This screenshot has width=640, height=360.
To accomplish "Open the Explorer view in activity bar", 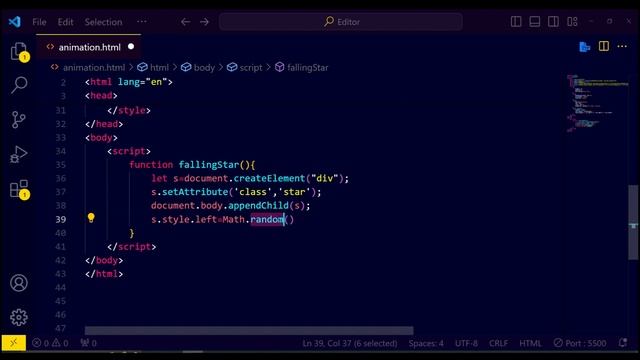I will coord(19,51).
